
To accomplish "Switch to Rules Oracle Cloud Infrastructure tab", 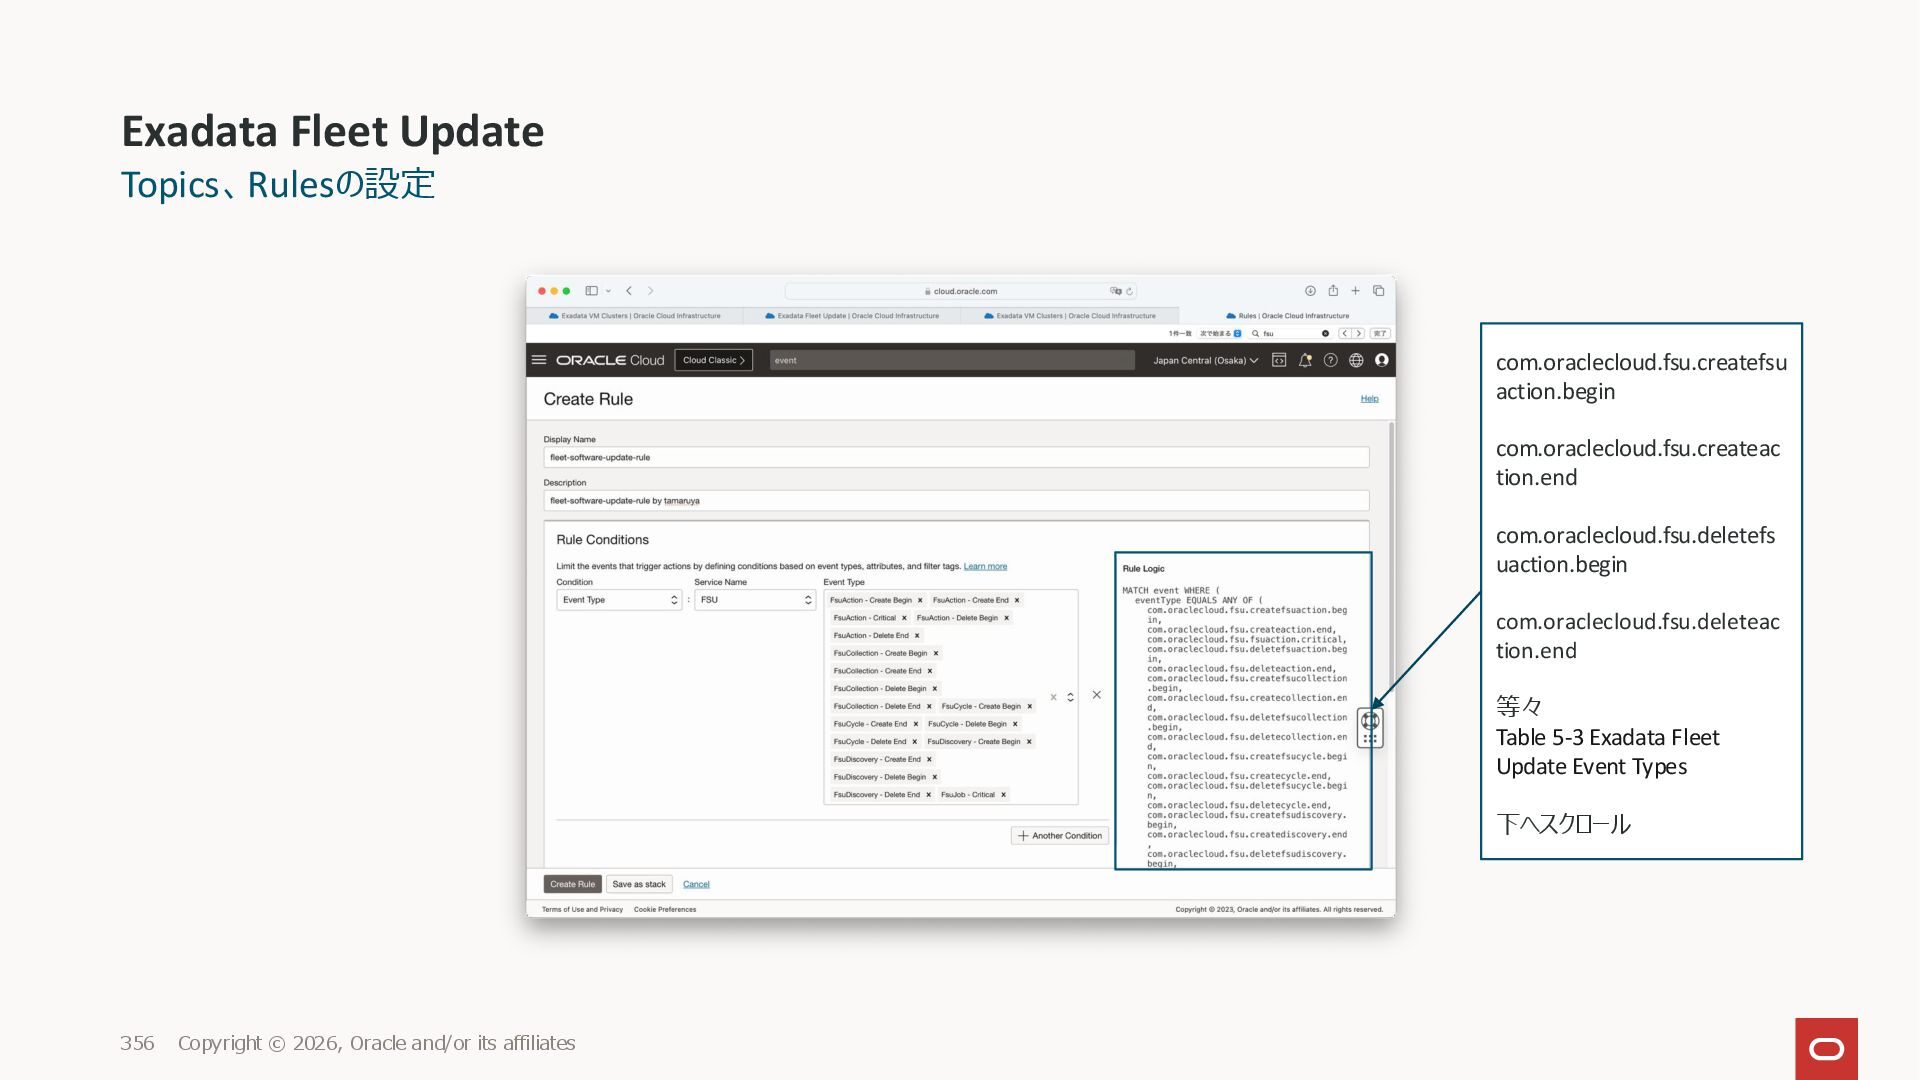I will (1288, 316).
